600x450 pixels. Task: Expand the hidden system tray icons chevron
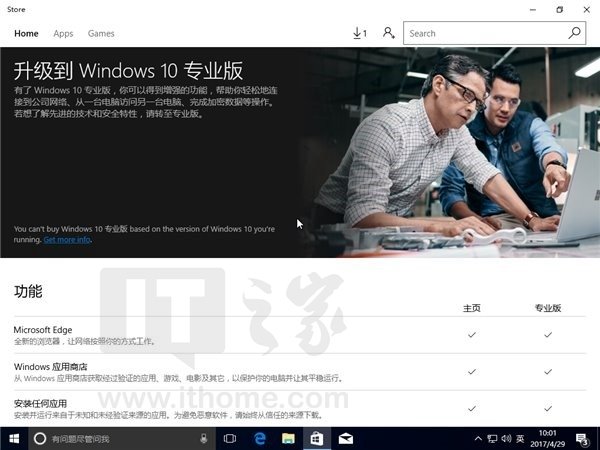478,439
